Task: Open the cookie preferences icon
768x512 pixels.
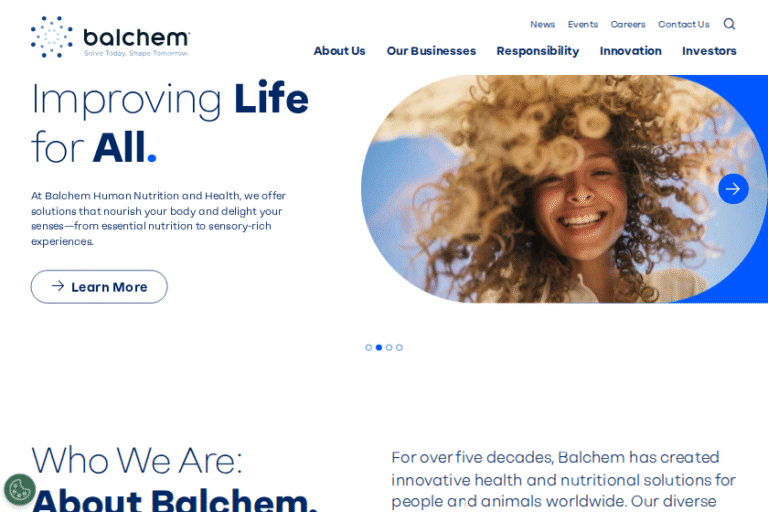Action: [20, 489]
